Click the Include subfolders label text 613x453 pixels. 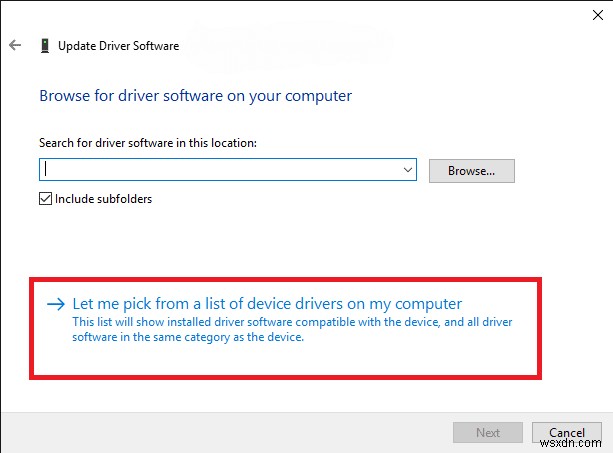coord(103,198)
